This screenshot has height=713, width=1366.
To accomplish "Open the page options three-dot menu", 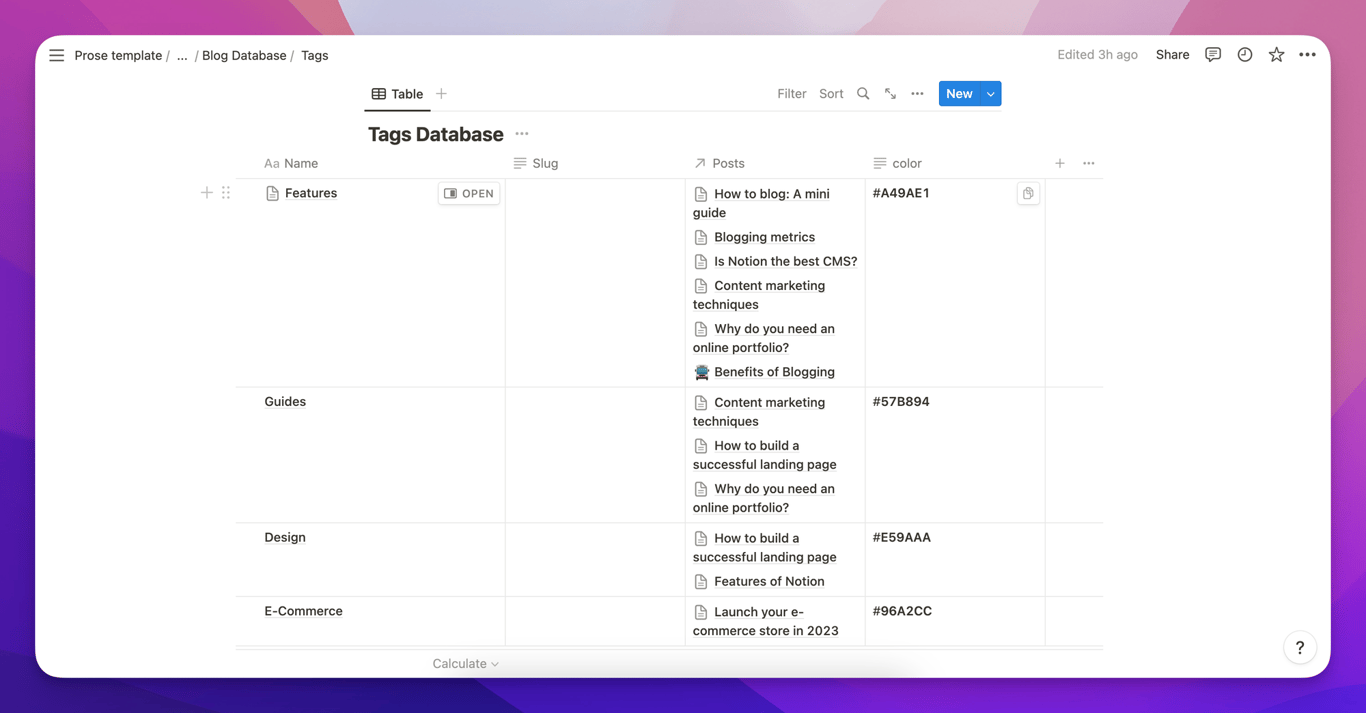I will pos(1307,55).
